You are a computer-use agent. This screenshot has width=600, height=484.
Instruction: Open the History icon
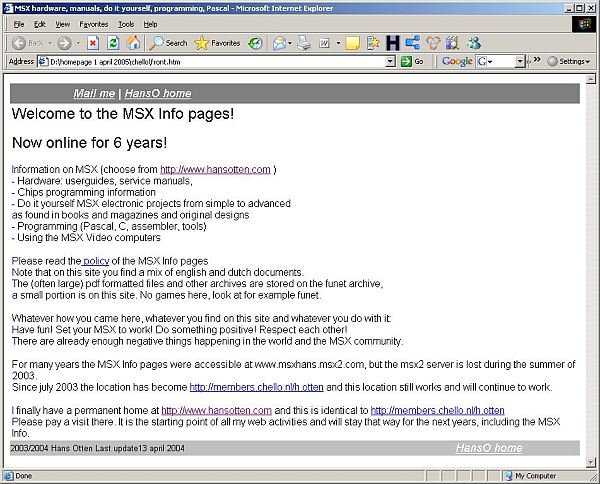(x=255, y=43)
